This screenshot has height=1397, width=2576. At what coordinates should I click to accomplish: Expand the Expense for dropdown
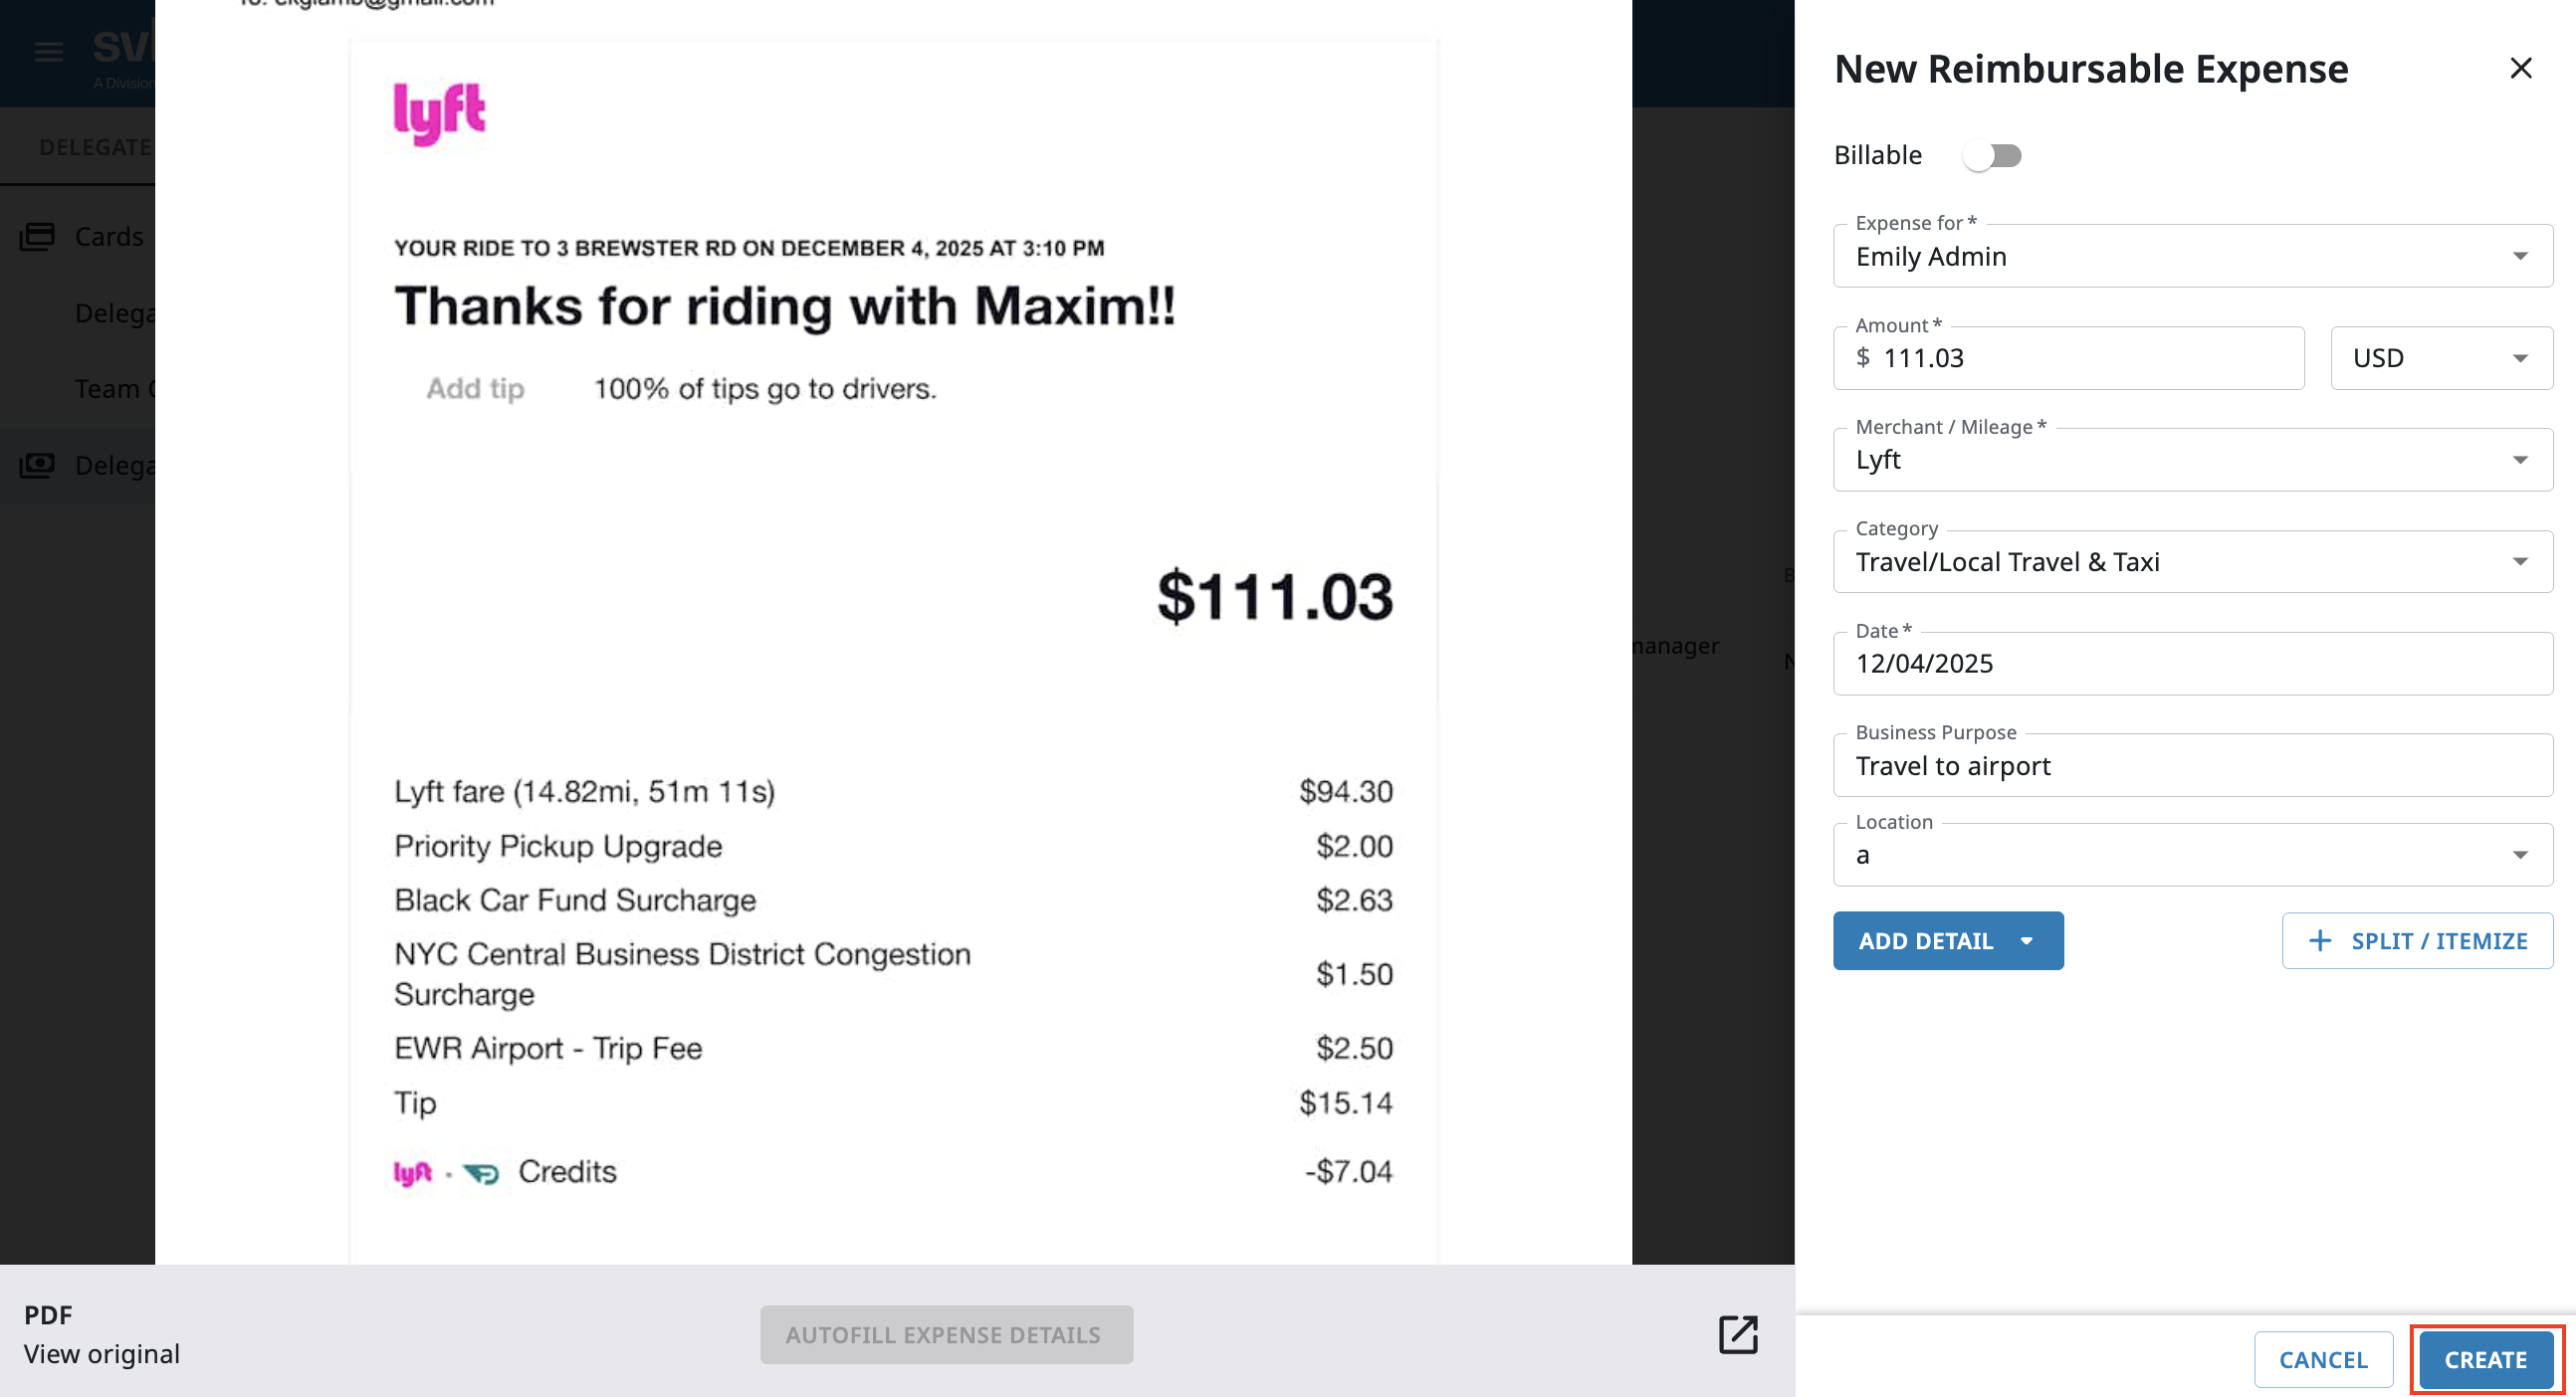click(x=2520, y=256)
